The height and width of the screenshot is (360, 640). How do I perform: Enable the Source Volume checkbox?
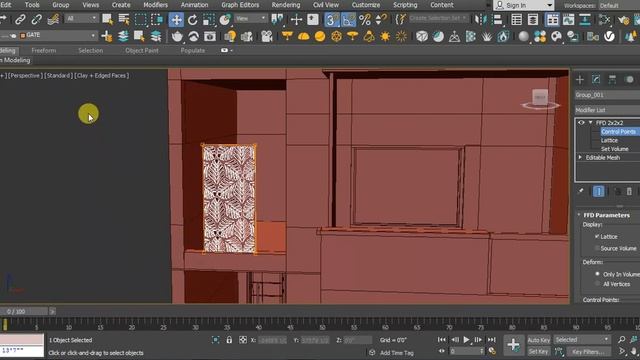pyautogui.click(x=597, y=248)
